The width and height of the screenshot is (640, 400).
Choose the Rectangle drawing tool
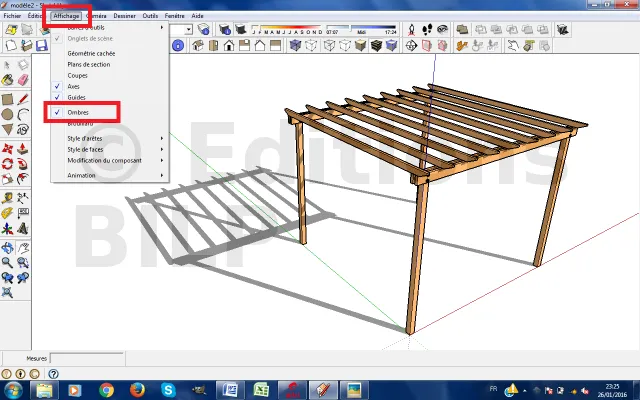click(8, 100)
